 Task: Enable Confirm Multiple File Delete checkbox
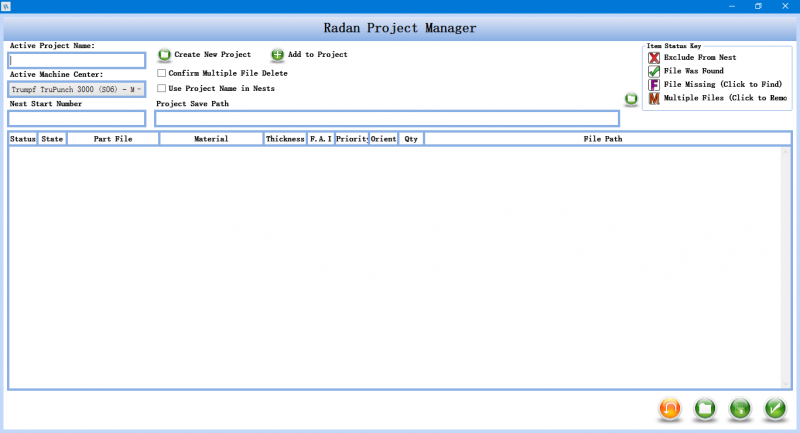click(x=162, y=73)
